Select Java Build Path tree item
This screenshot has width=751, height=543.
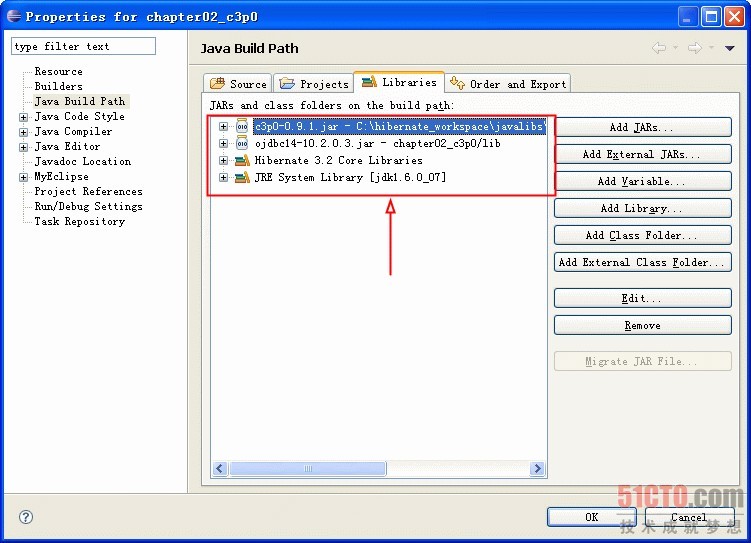click(x=80, y=101)
